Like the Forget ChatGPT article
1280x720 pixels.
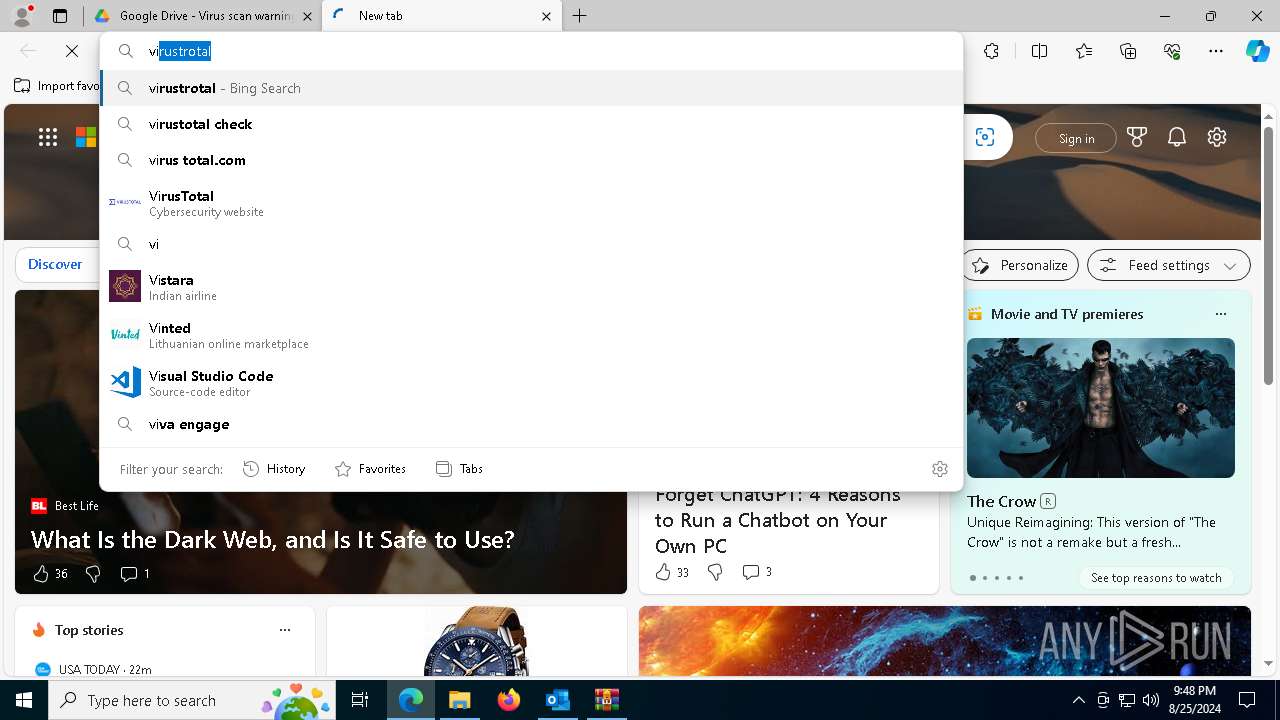672,572
